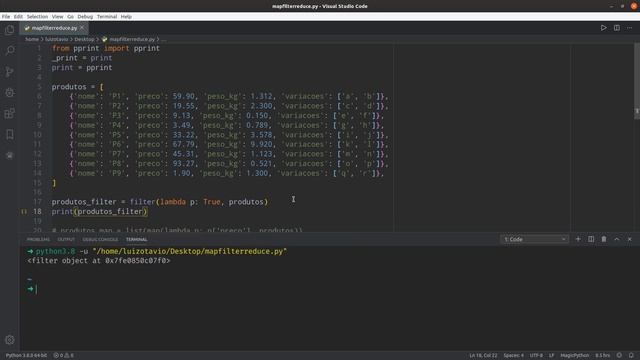The image size is (640, 360).
Task: Run the code with the play icon
Action: [603, 28]
